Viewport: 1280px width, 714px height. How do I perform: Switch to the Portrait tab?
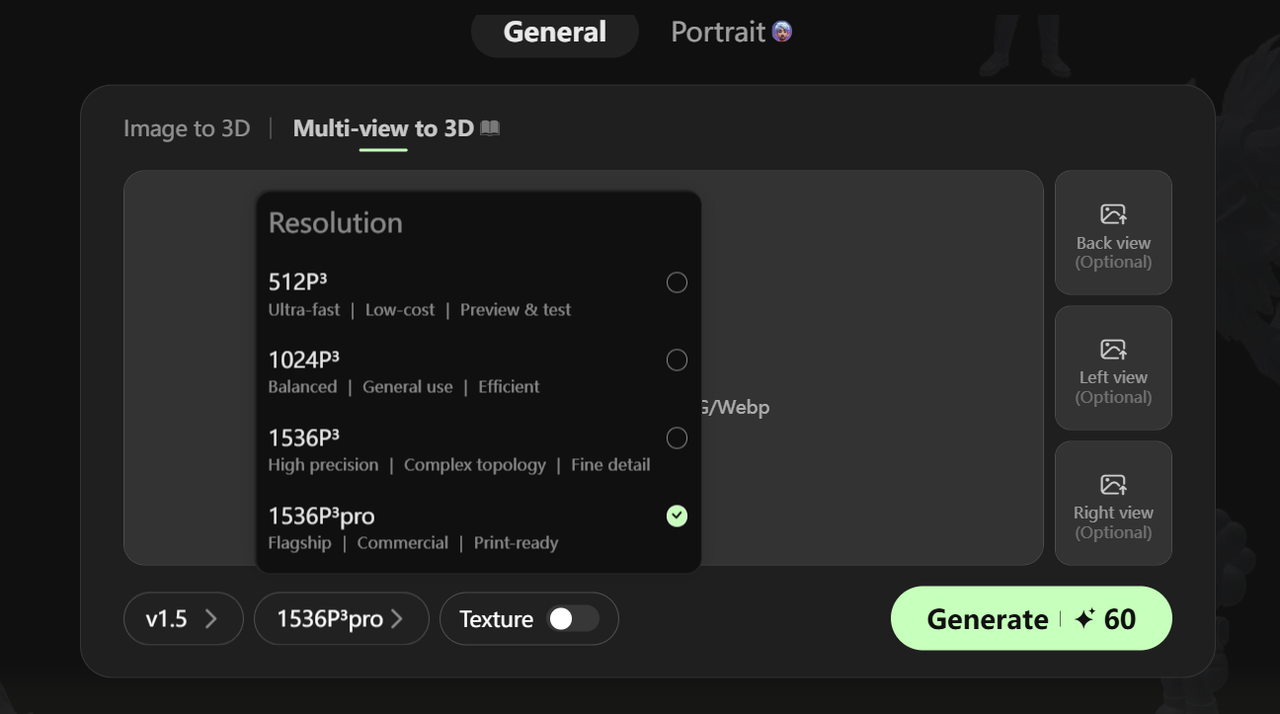pyautogui.click(x=718, y=31)
